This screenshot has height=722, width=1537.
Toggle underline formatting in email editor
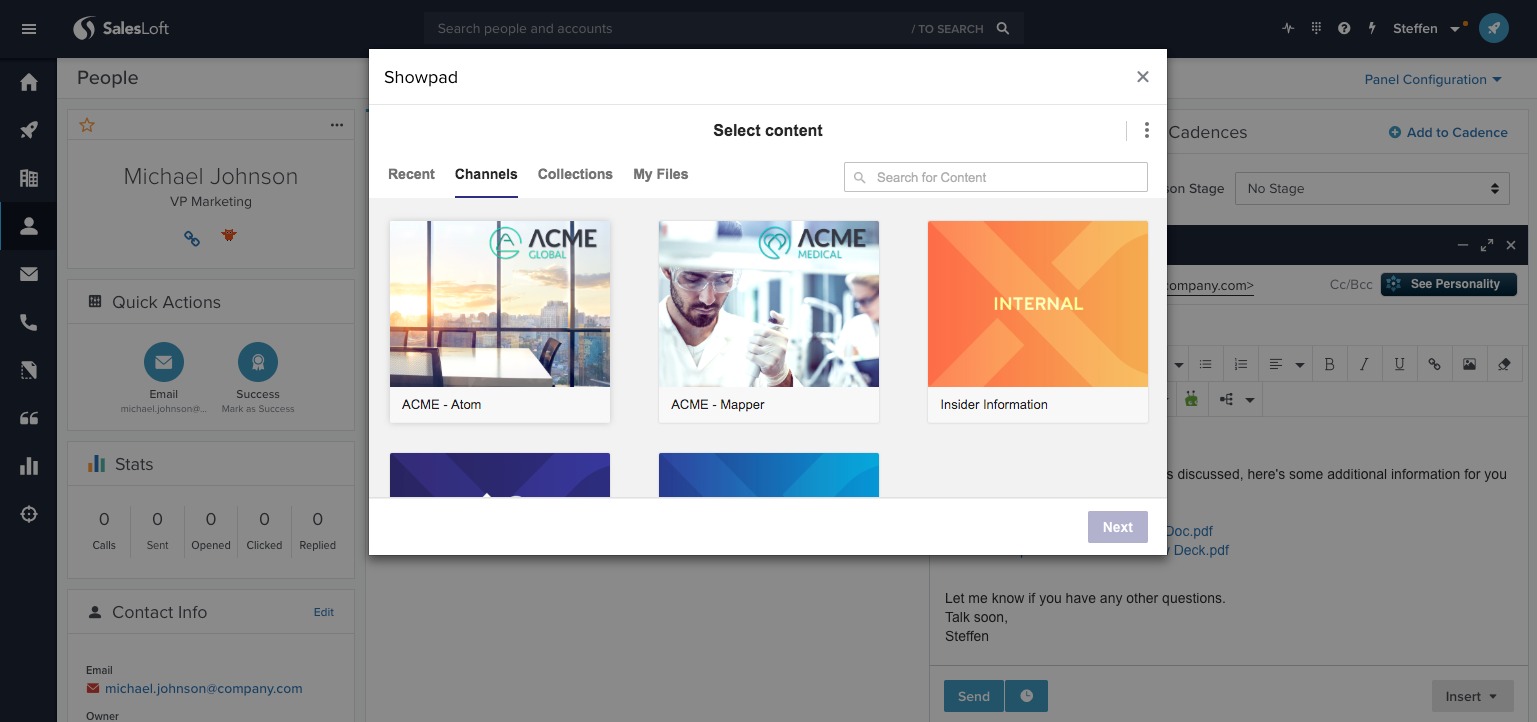tap(1399, 364)
